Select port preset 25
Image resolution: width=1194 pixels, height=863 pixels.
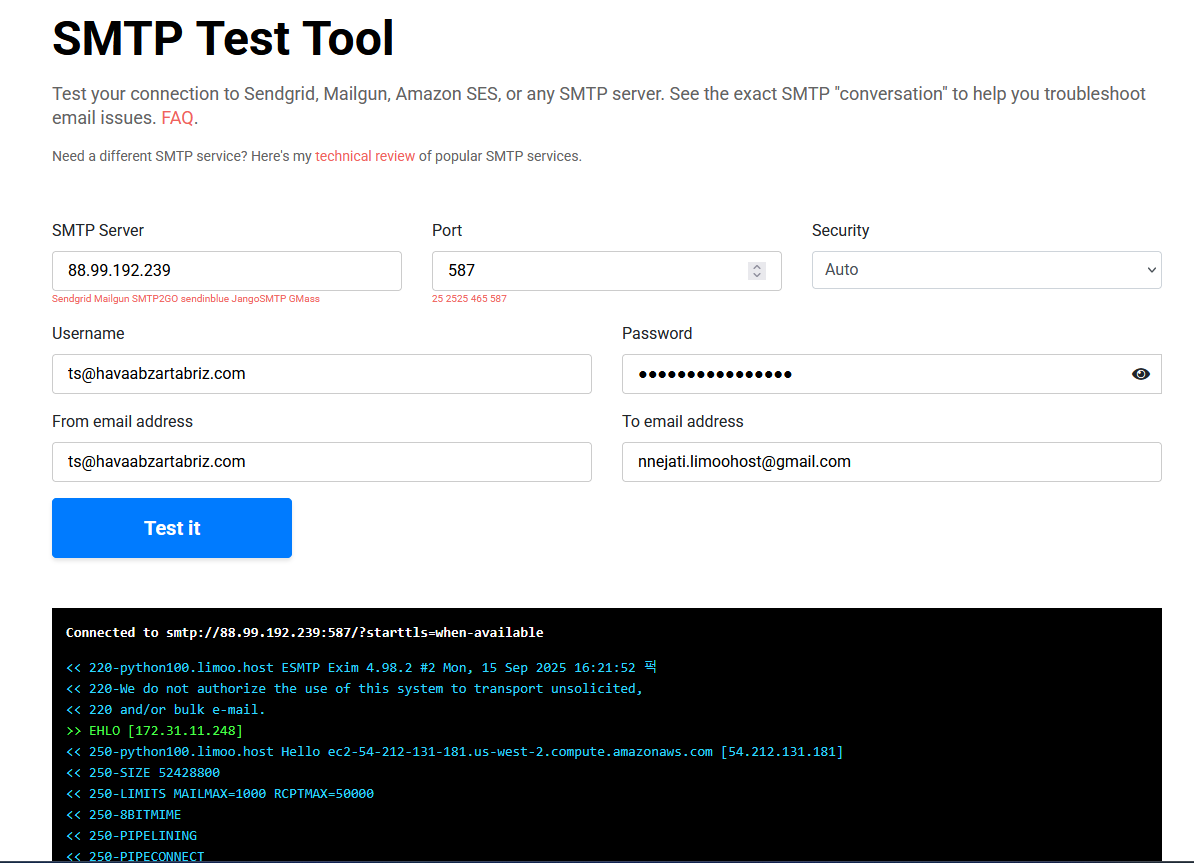[437, 299]
